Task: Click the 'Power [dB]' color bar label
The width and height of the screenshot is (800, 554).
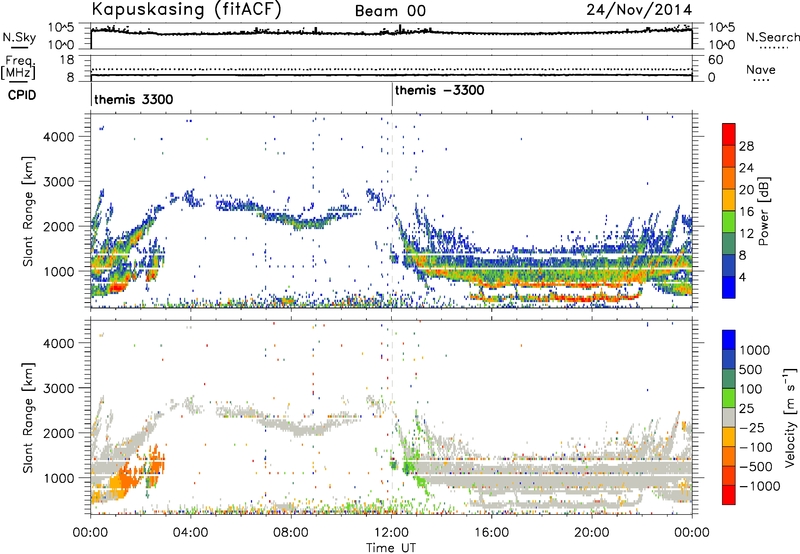Action: pyautogui.click(x=763, y=211)
